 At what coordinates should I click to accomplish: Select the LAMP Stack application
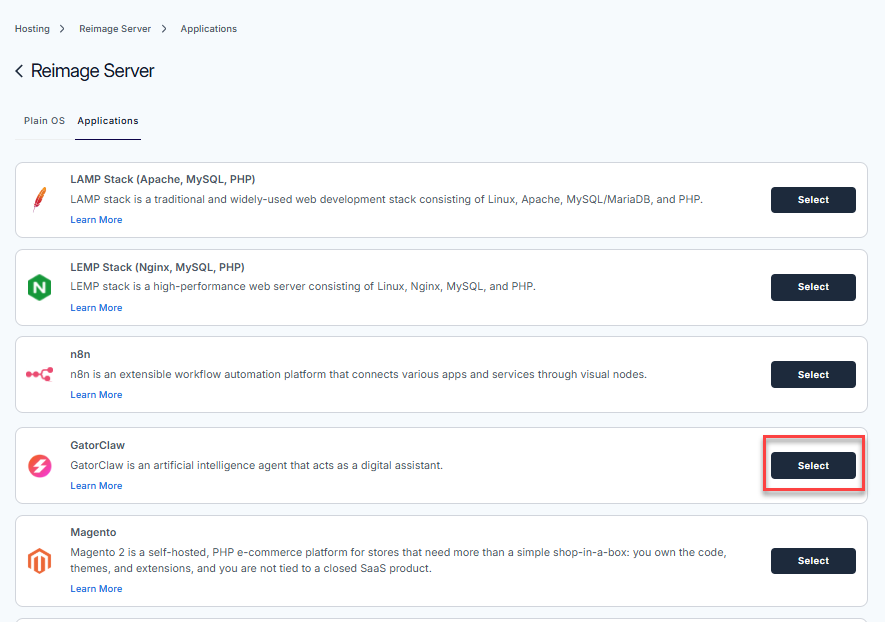(813, 200)
